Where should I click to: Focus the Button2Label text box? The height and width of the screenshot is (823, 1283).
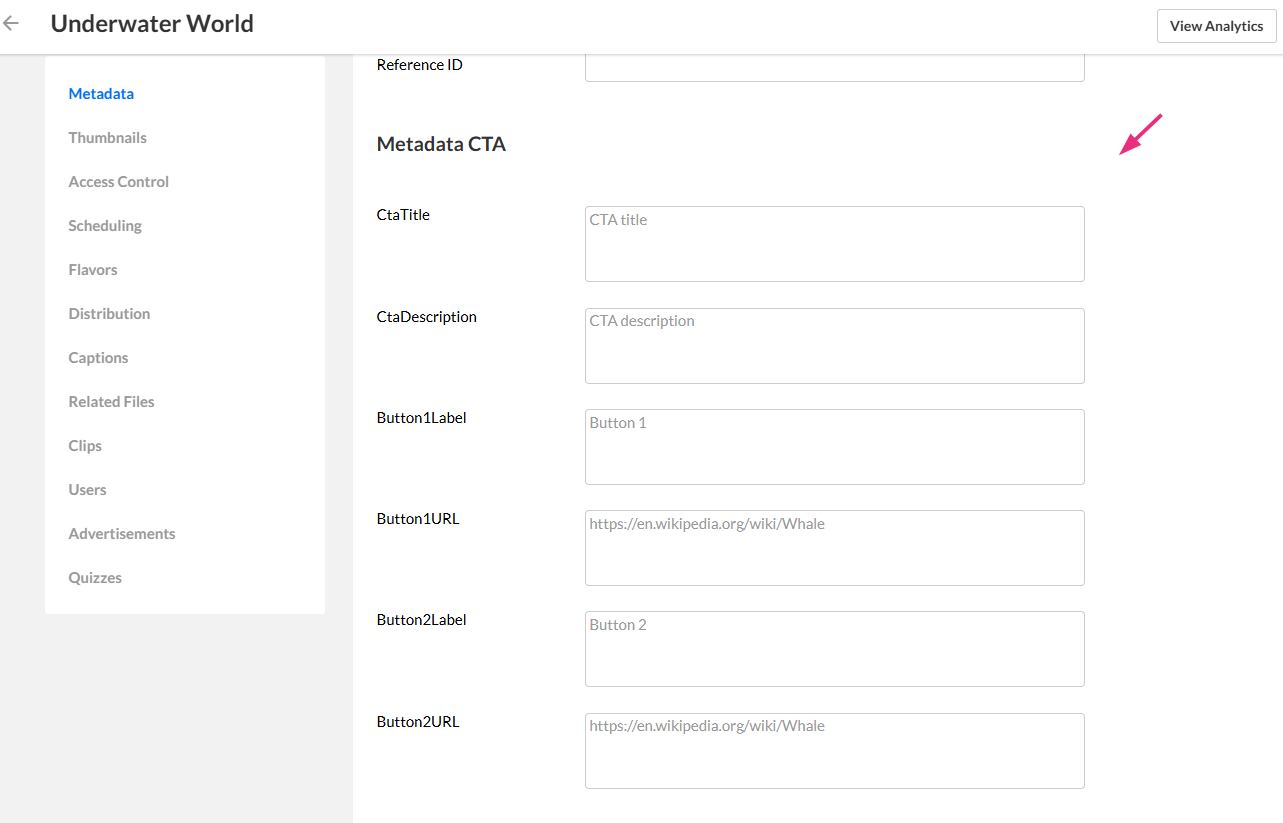click(x=834, y=649)
